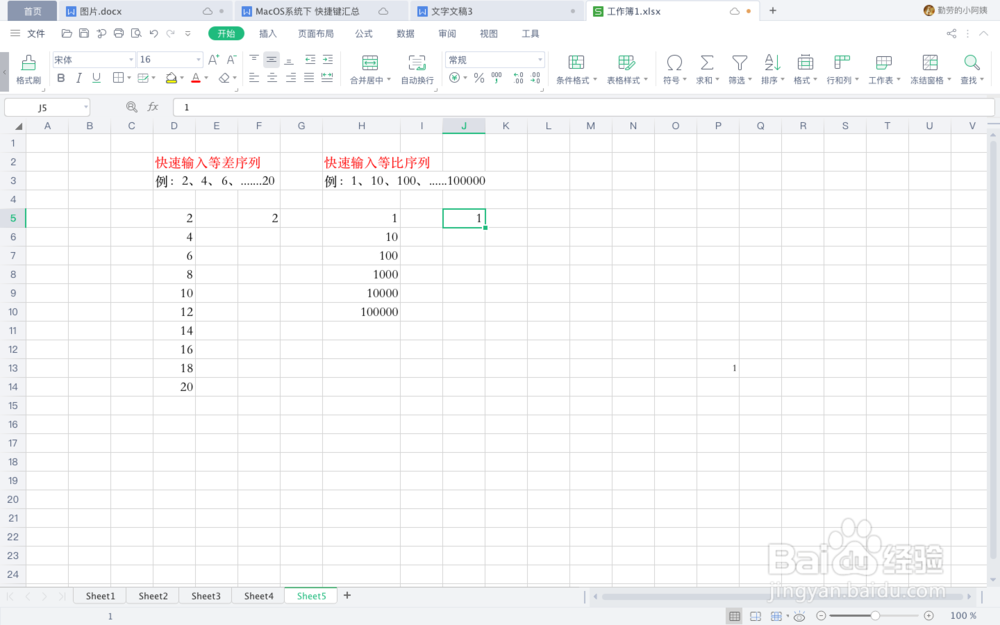
Task: Apply thousands separator format
Action: [497, 78]
